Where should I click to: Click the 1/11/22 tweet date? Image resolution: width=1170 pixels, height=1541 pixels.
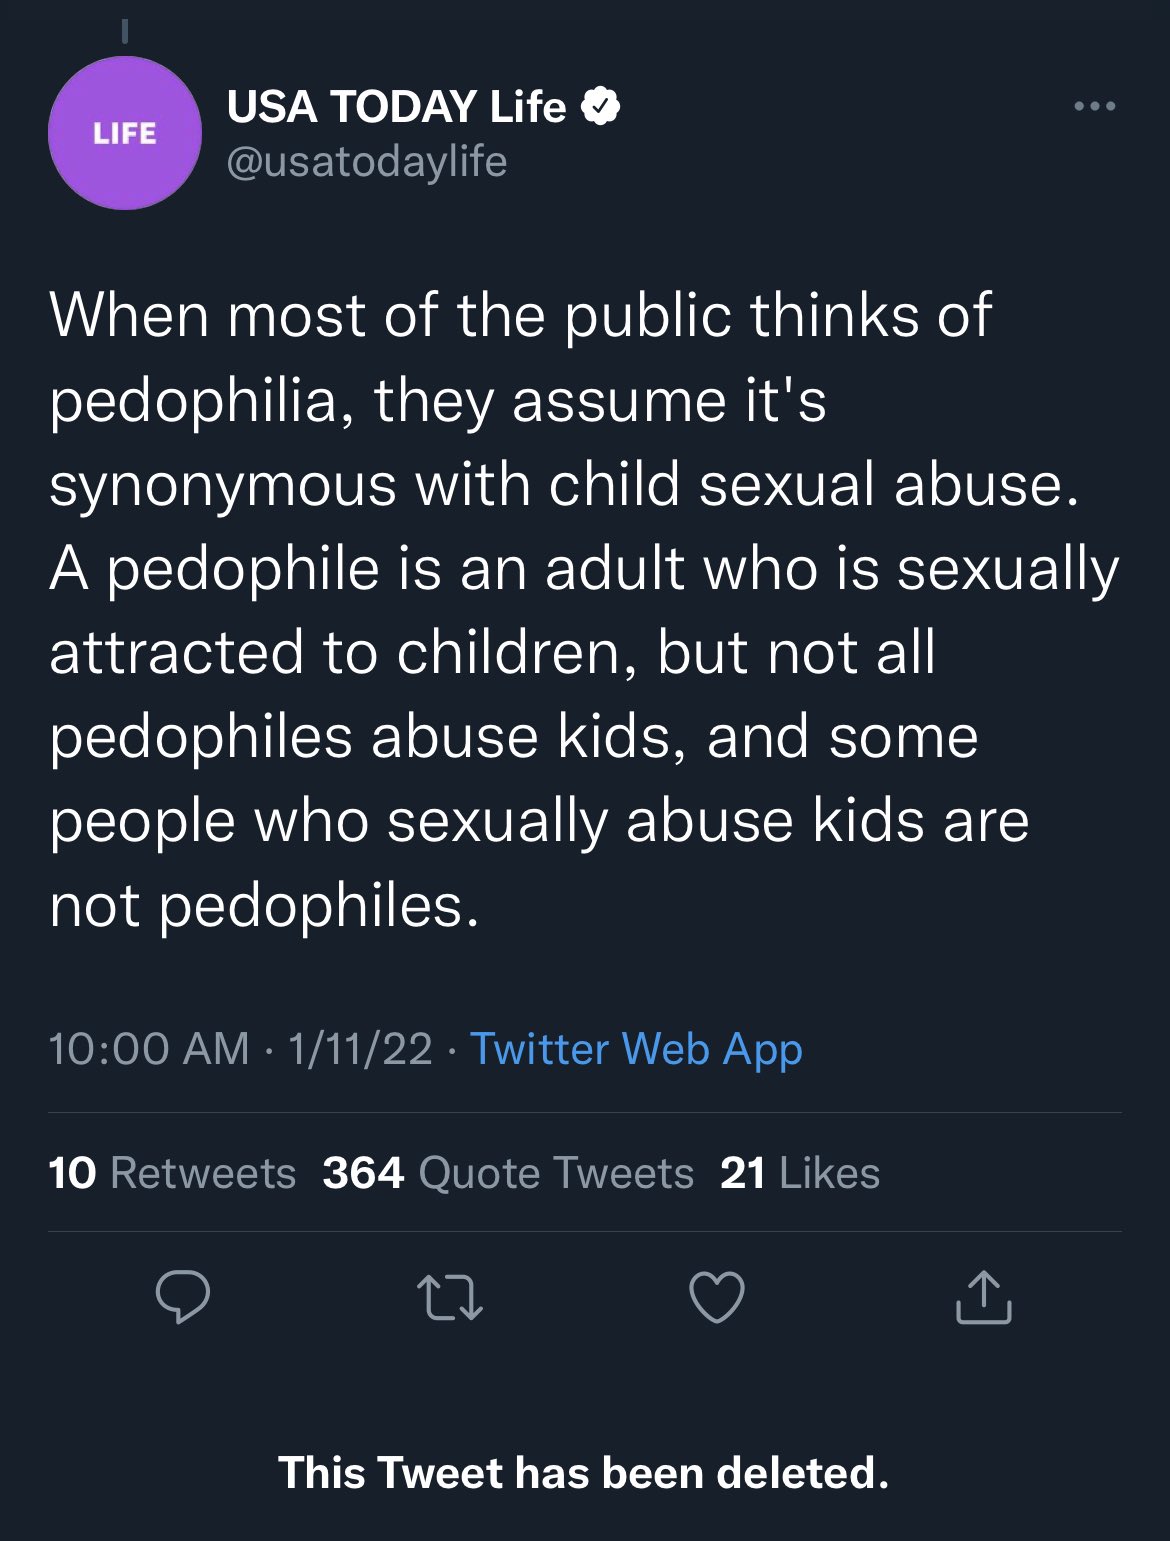(360, 1049)
